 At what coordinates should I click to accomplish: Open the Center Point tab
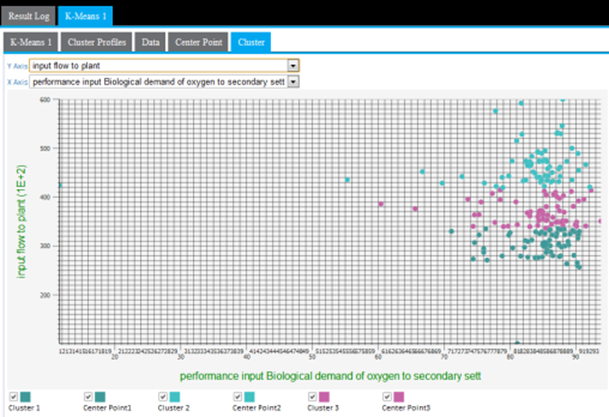coord(198,42)
